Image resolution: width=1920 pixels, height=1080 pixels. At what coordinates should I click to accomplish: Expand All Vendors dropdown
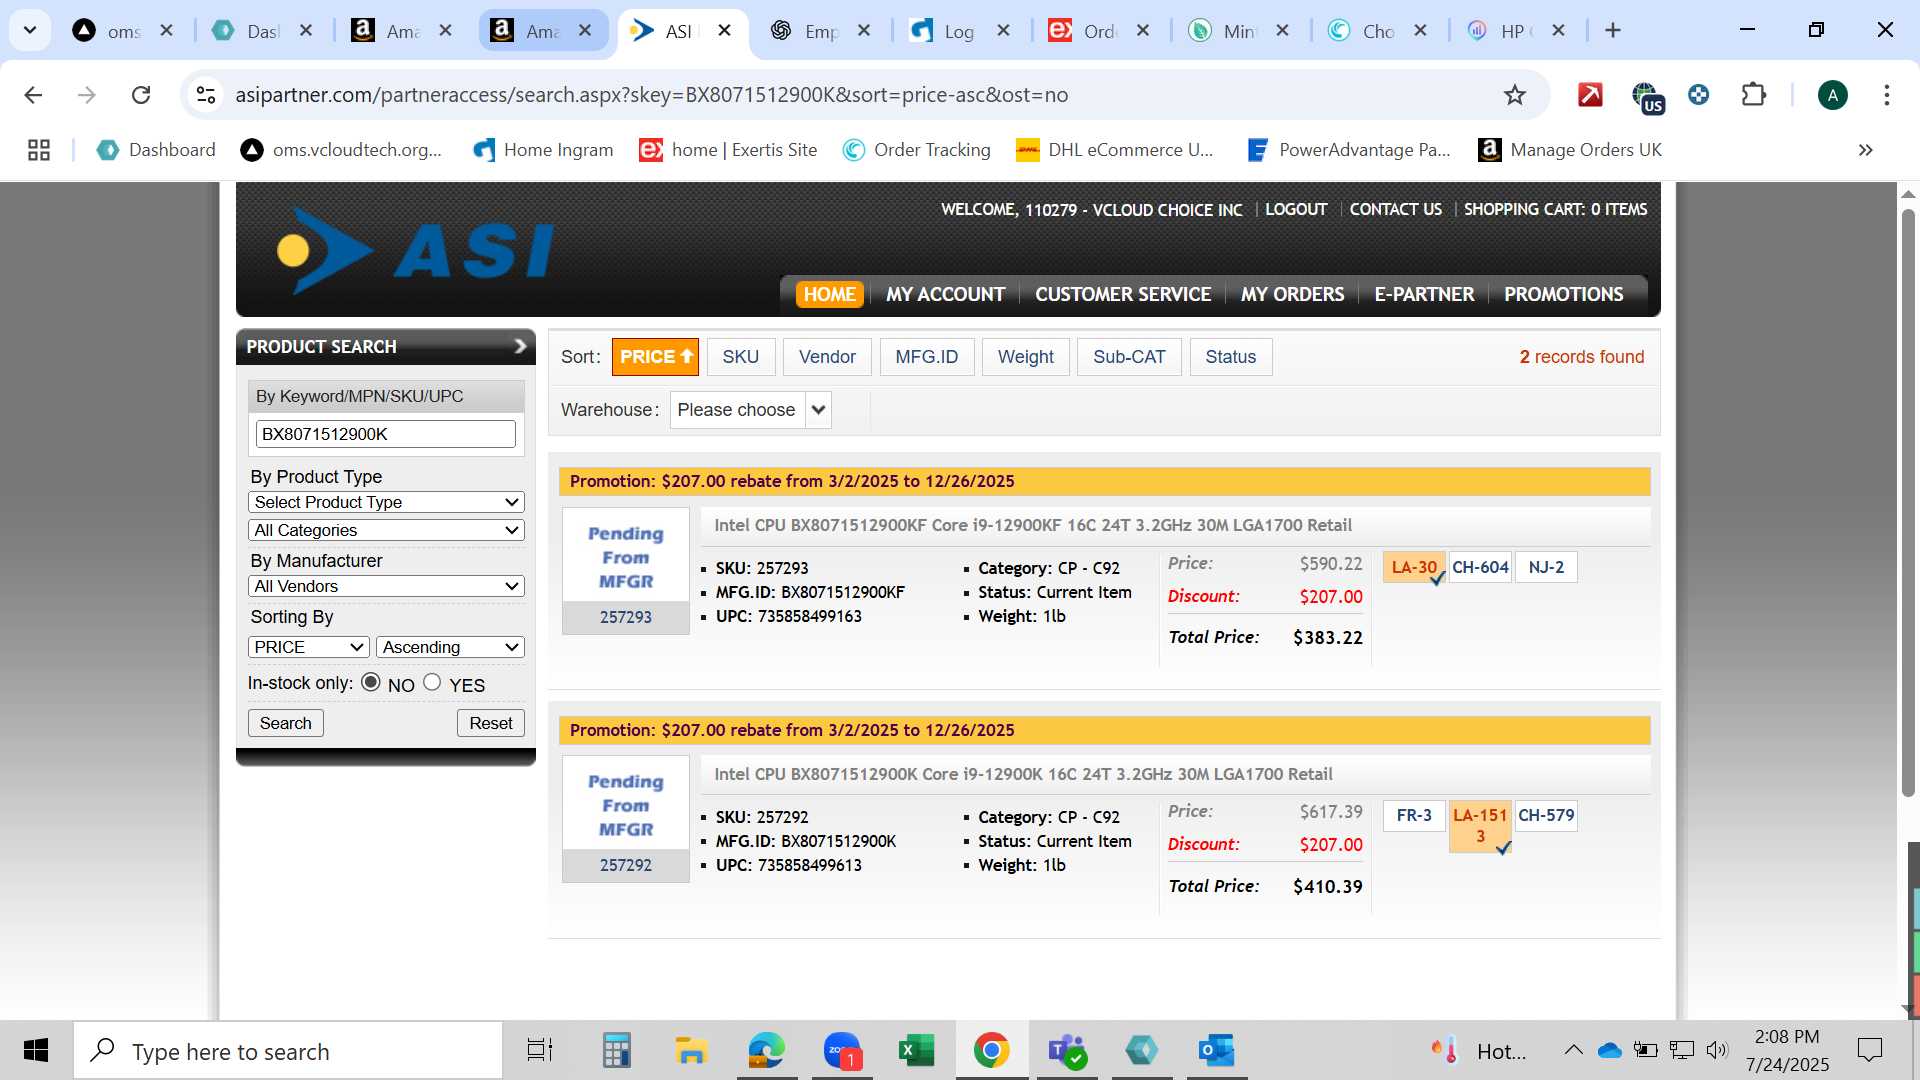pos(386,586)
